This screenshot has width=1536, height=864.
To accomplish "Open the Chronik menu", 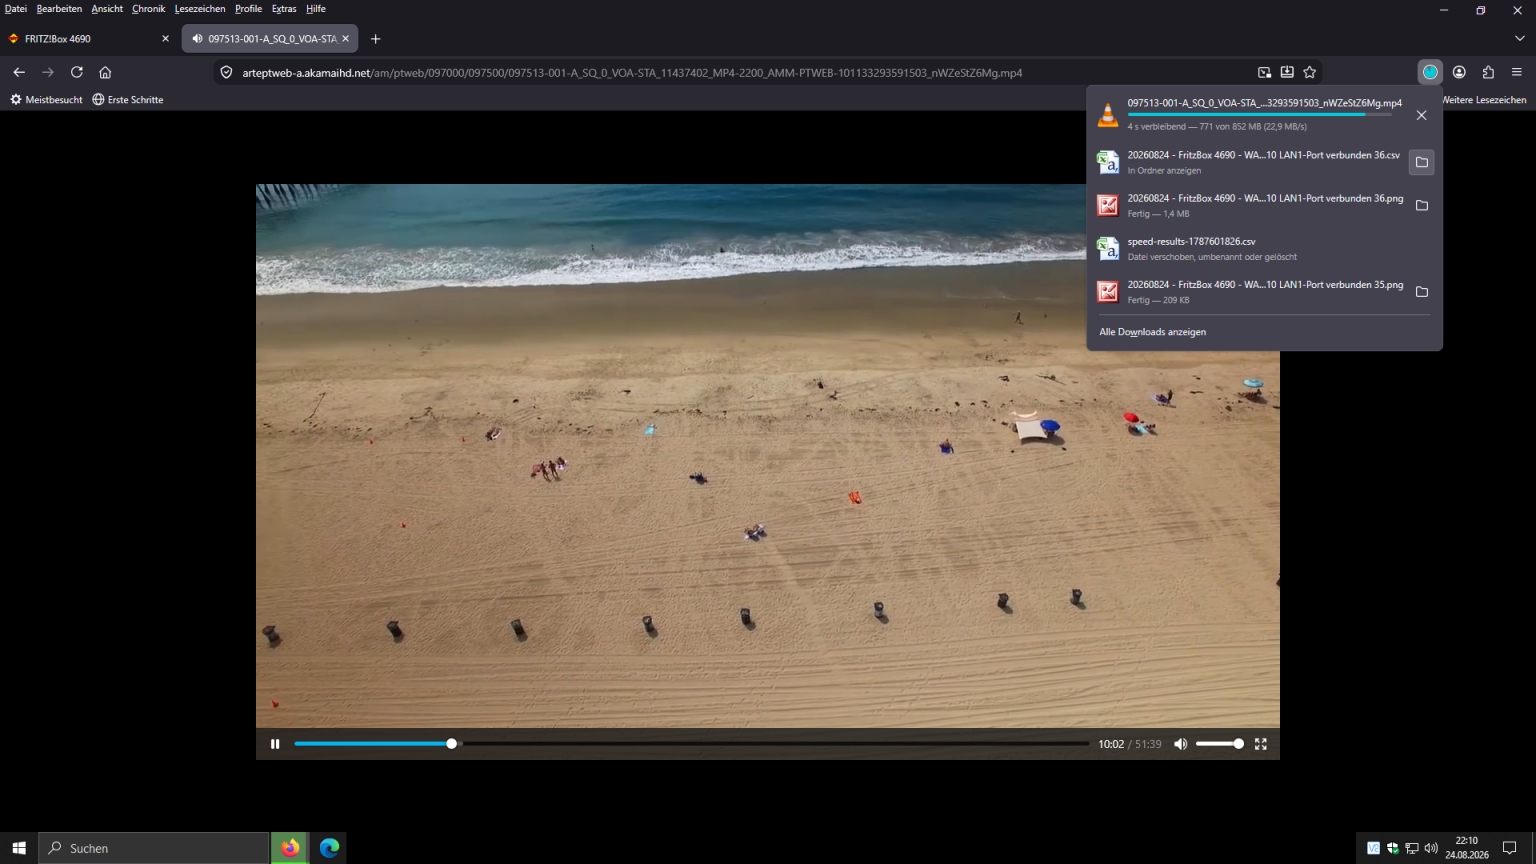I will tap(148, 9).
